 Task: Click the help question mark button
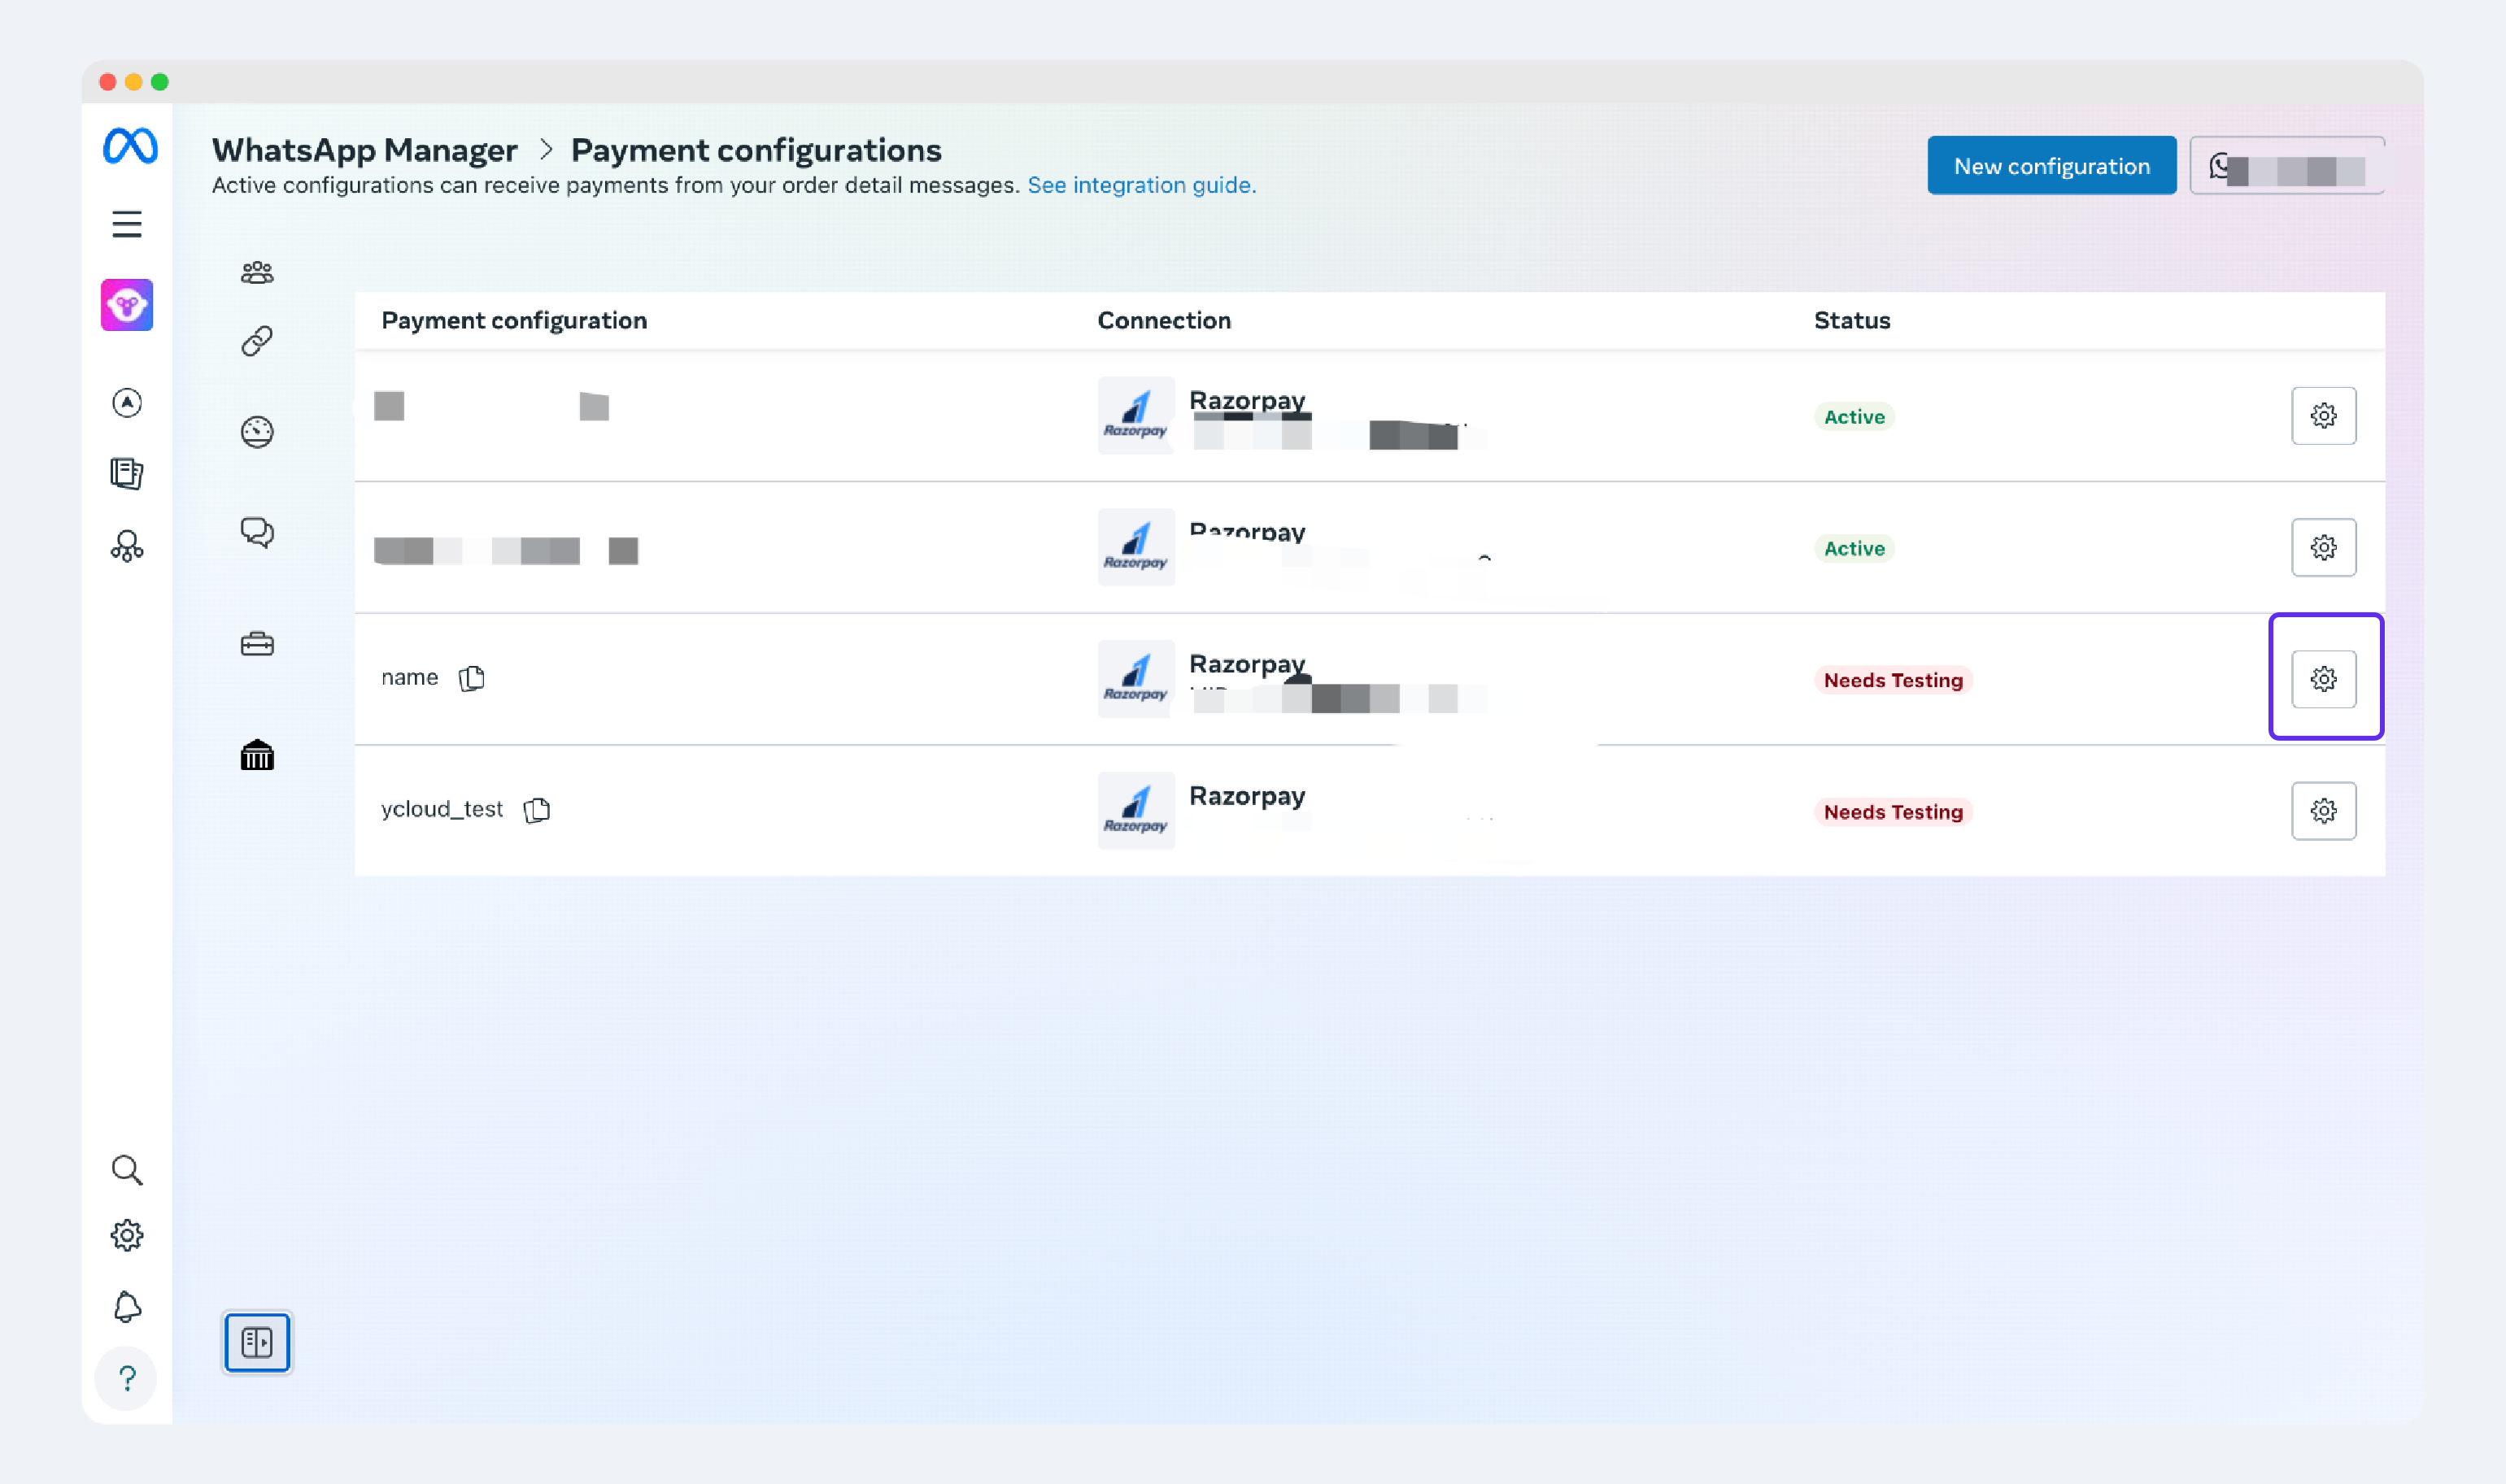click(127, 1379)
